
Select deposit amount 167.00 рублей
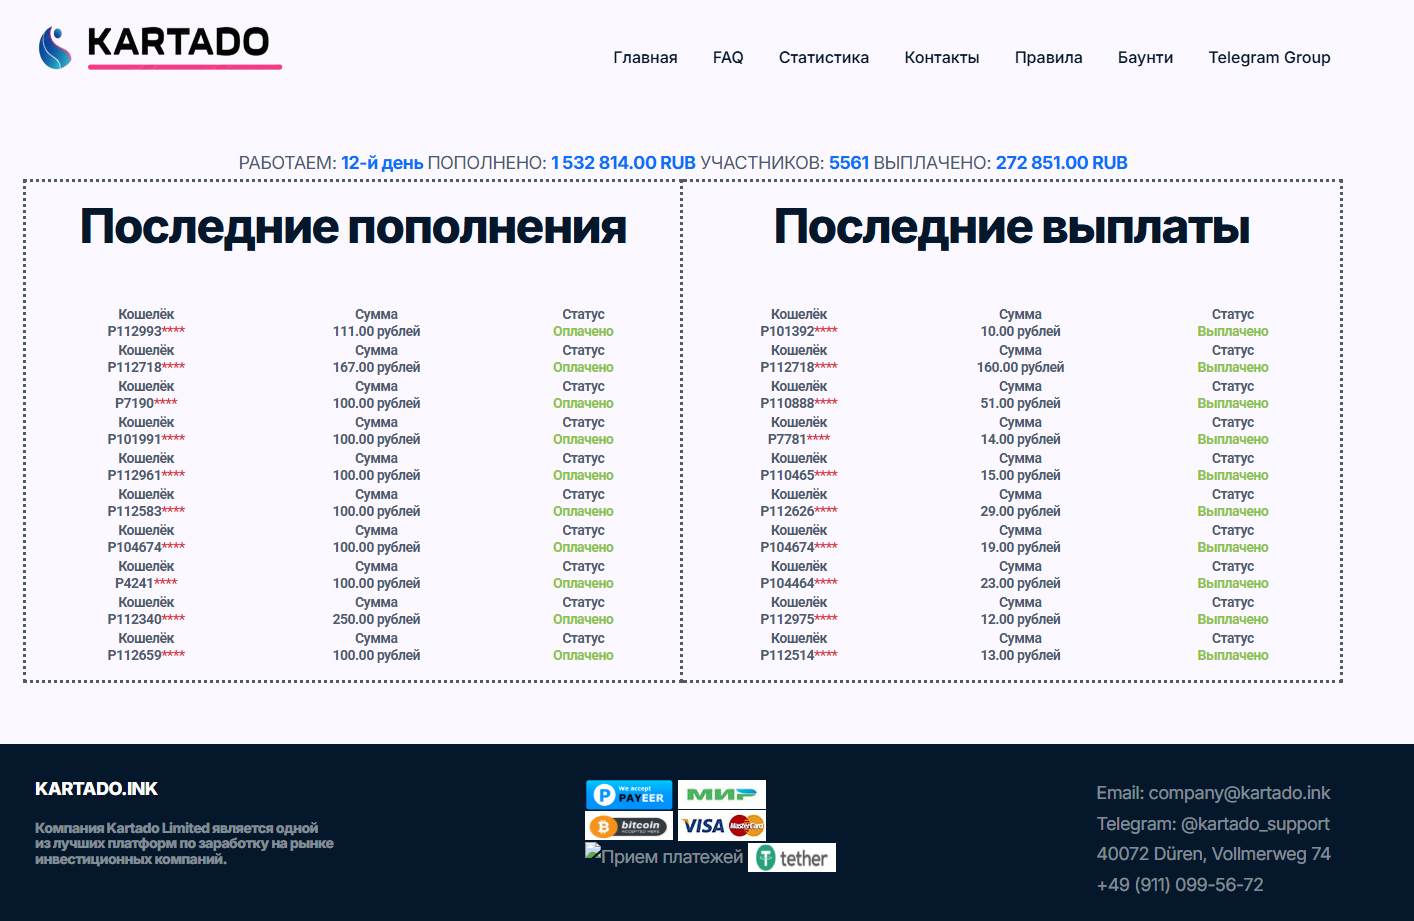pos(376,367)
